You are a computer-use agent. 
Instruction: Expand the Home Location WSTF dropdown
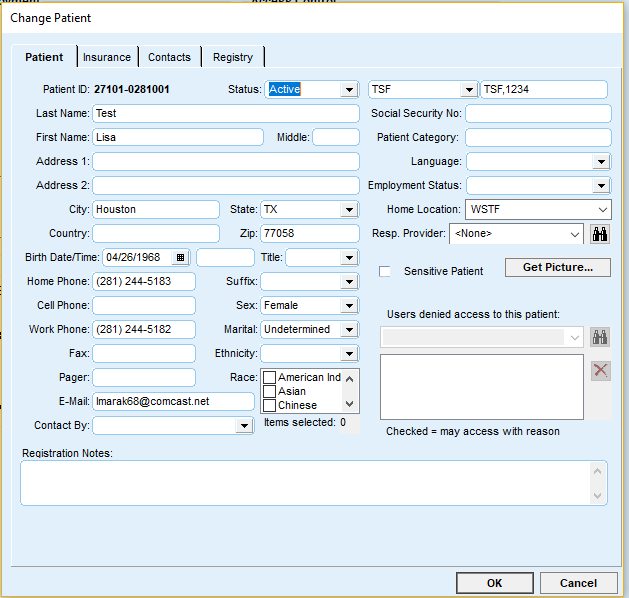(x=601, y=210)
